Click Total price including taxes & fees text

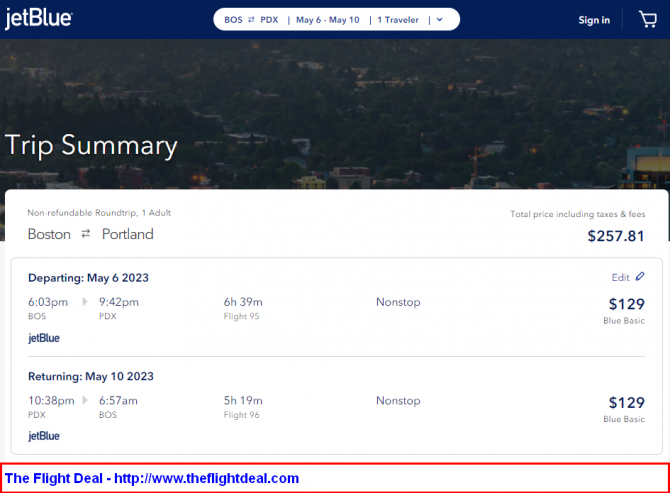click(578, 214)
